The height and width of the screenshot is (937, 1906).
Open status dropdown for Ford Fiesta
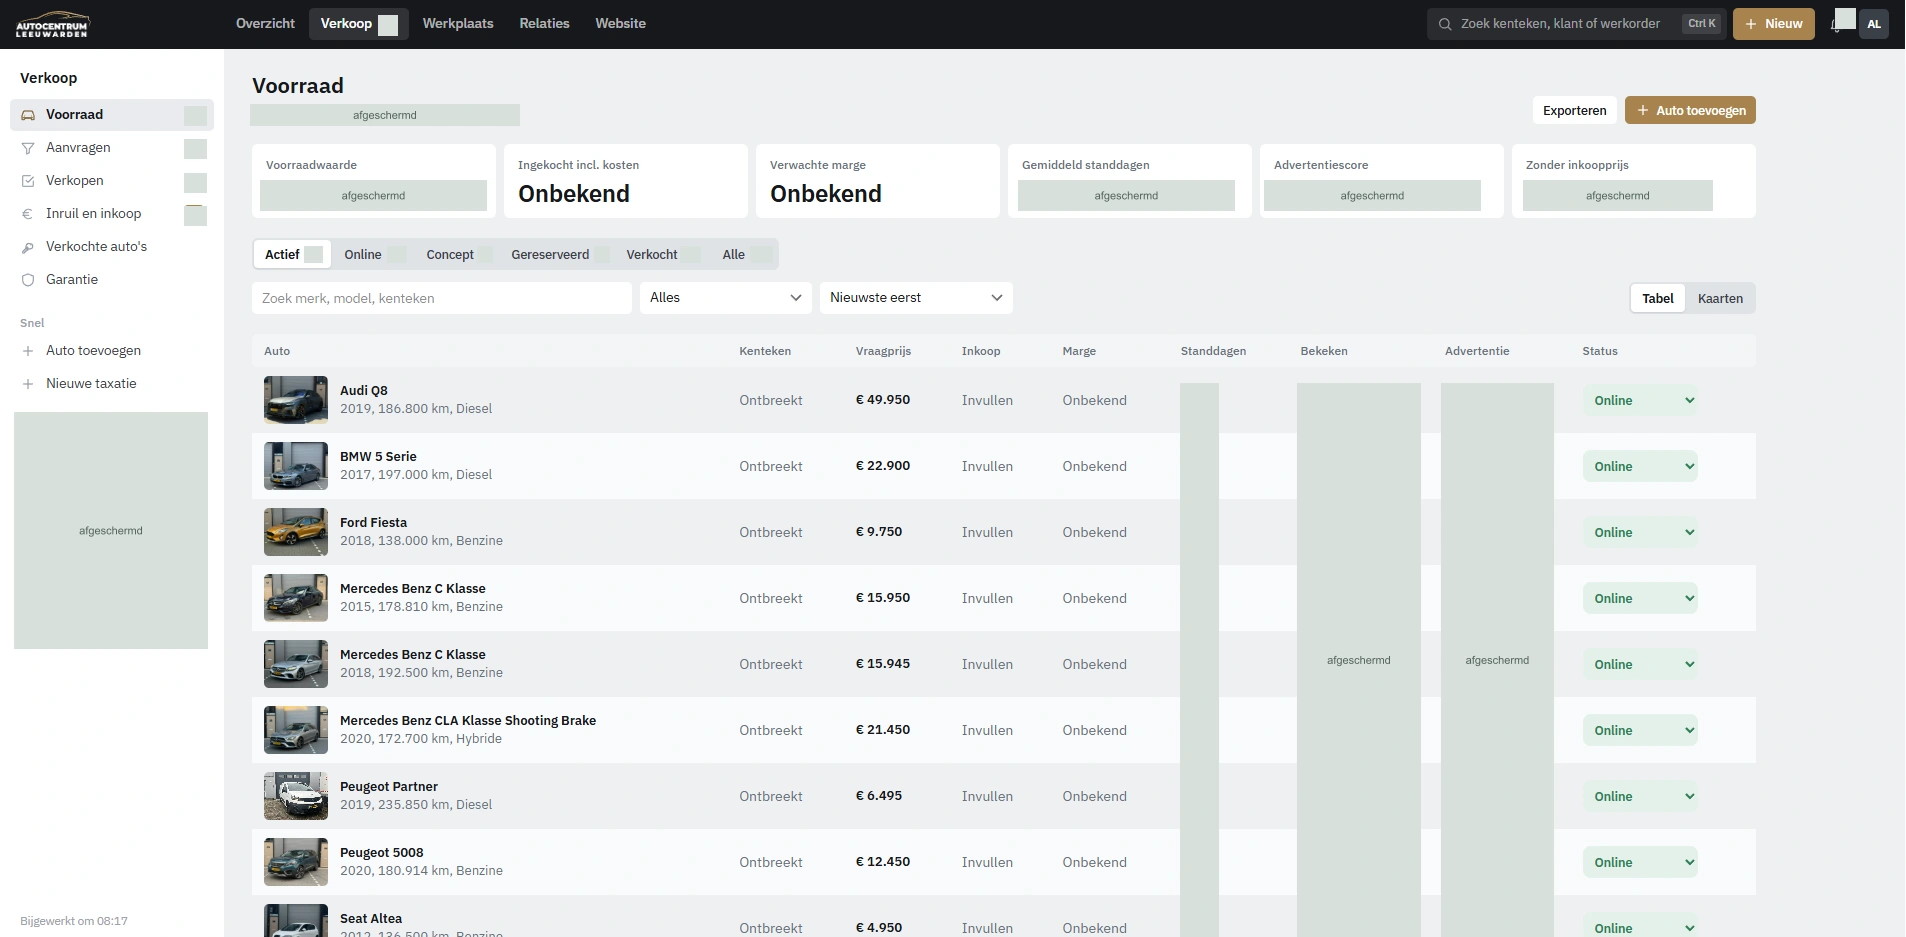click(1640, 532)
